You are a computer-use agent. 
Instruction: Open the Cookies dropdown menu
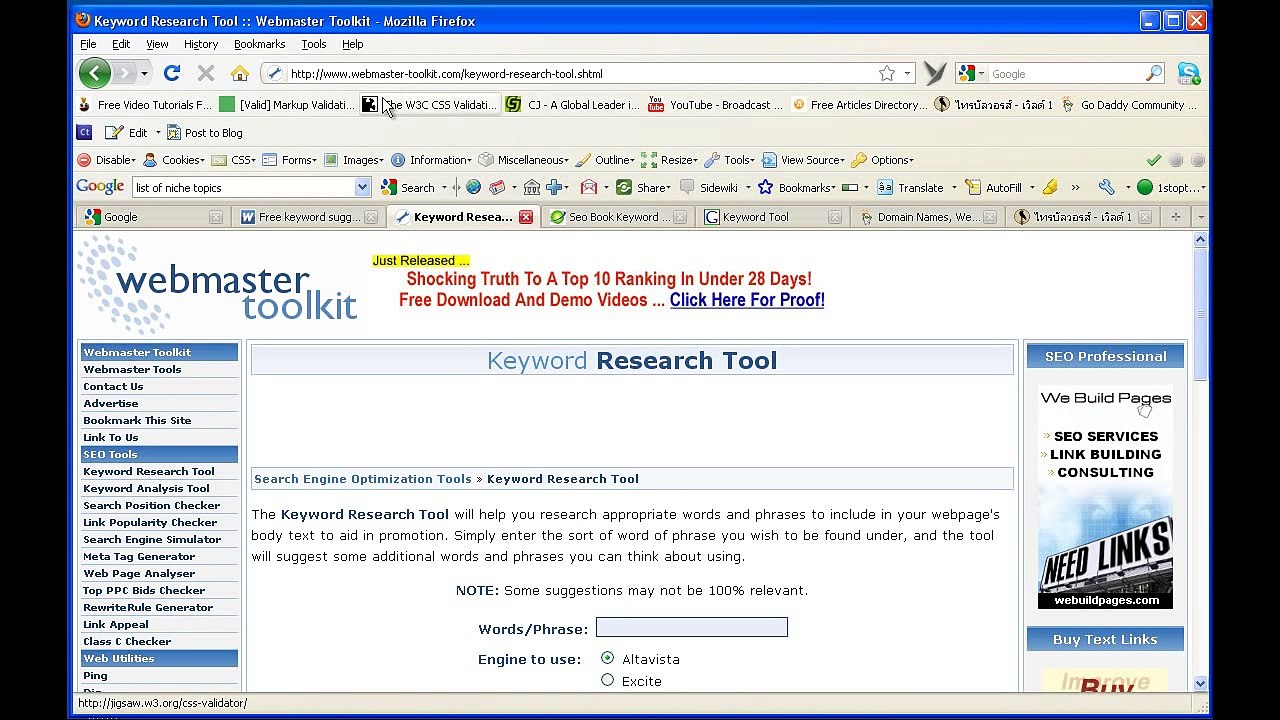click(x=174, y=160)
